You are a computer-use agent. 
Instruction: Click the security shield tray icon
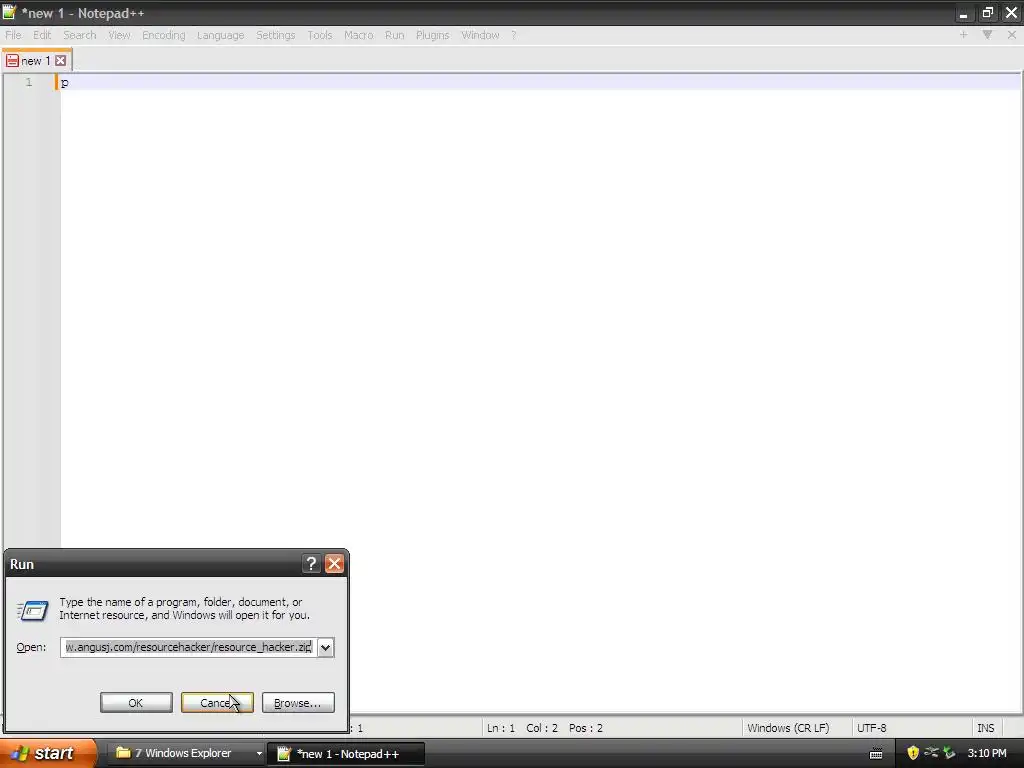point(913,753)
